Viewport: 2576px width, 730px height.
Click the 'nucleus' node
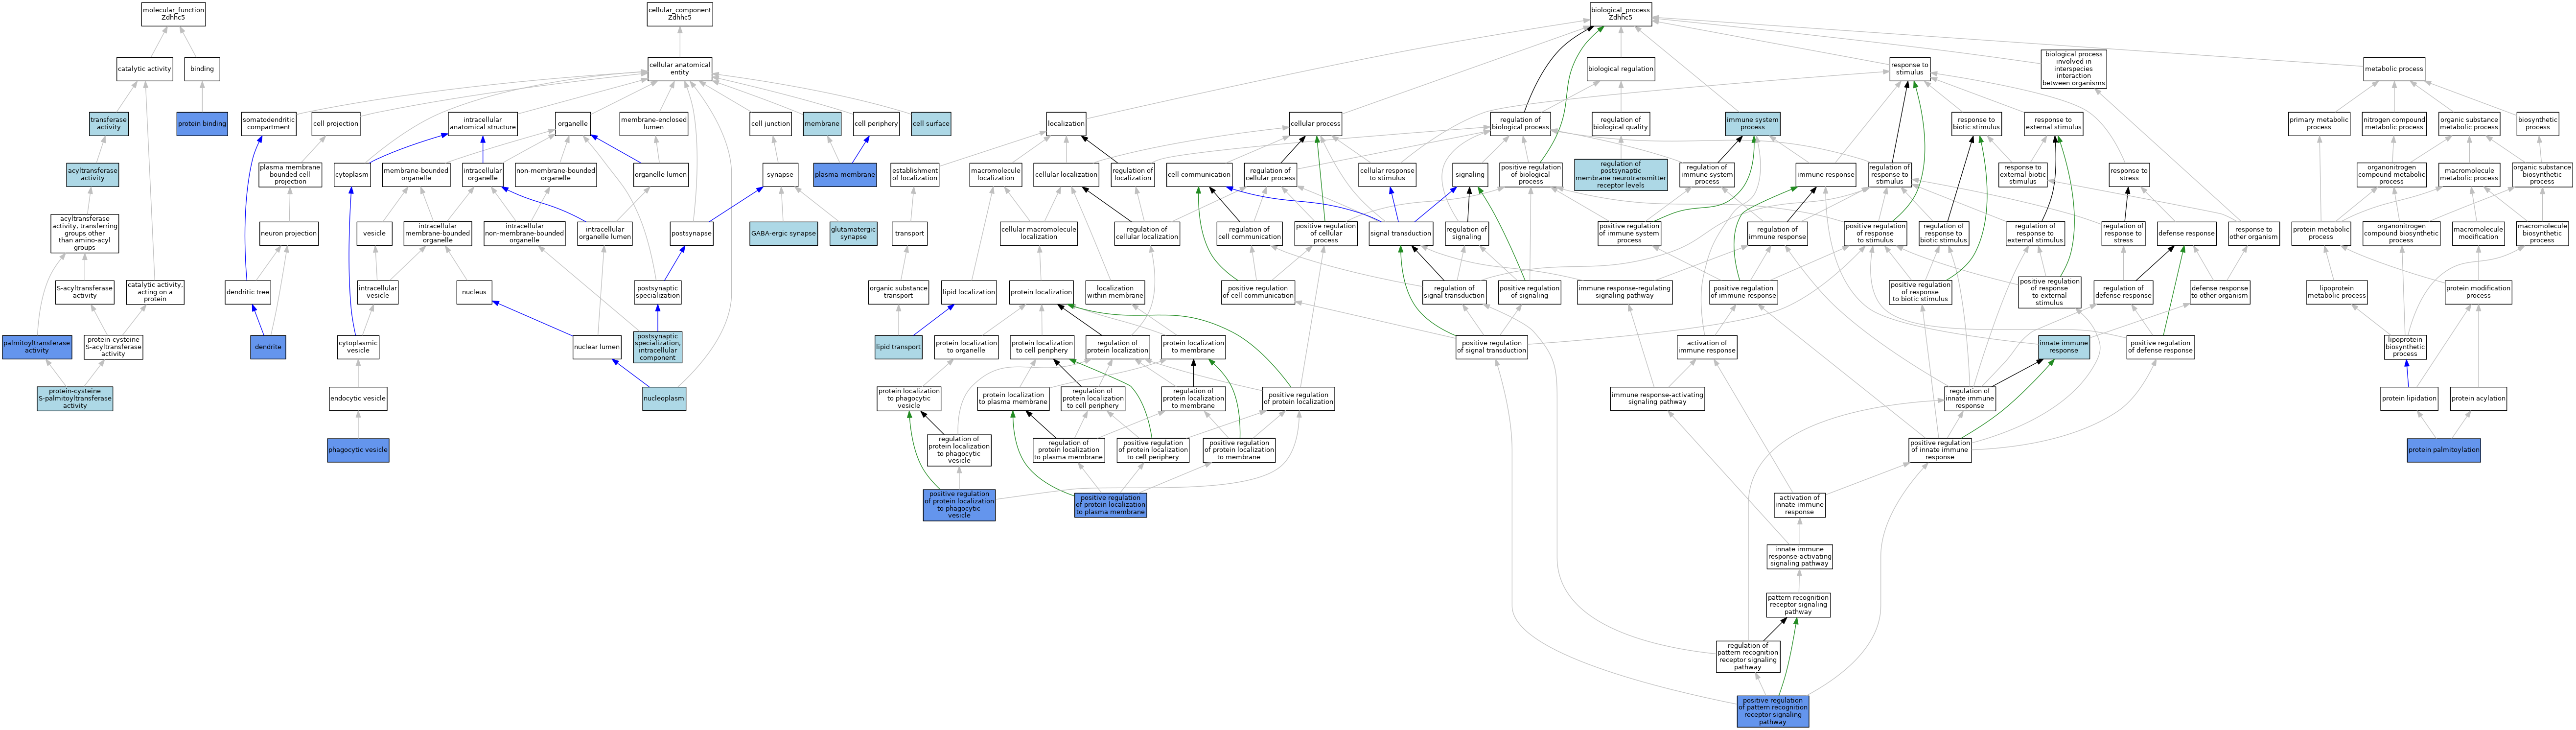coord(475,293)
